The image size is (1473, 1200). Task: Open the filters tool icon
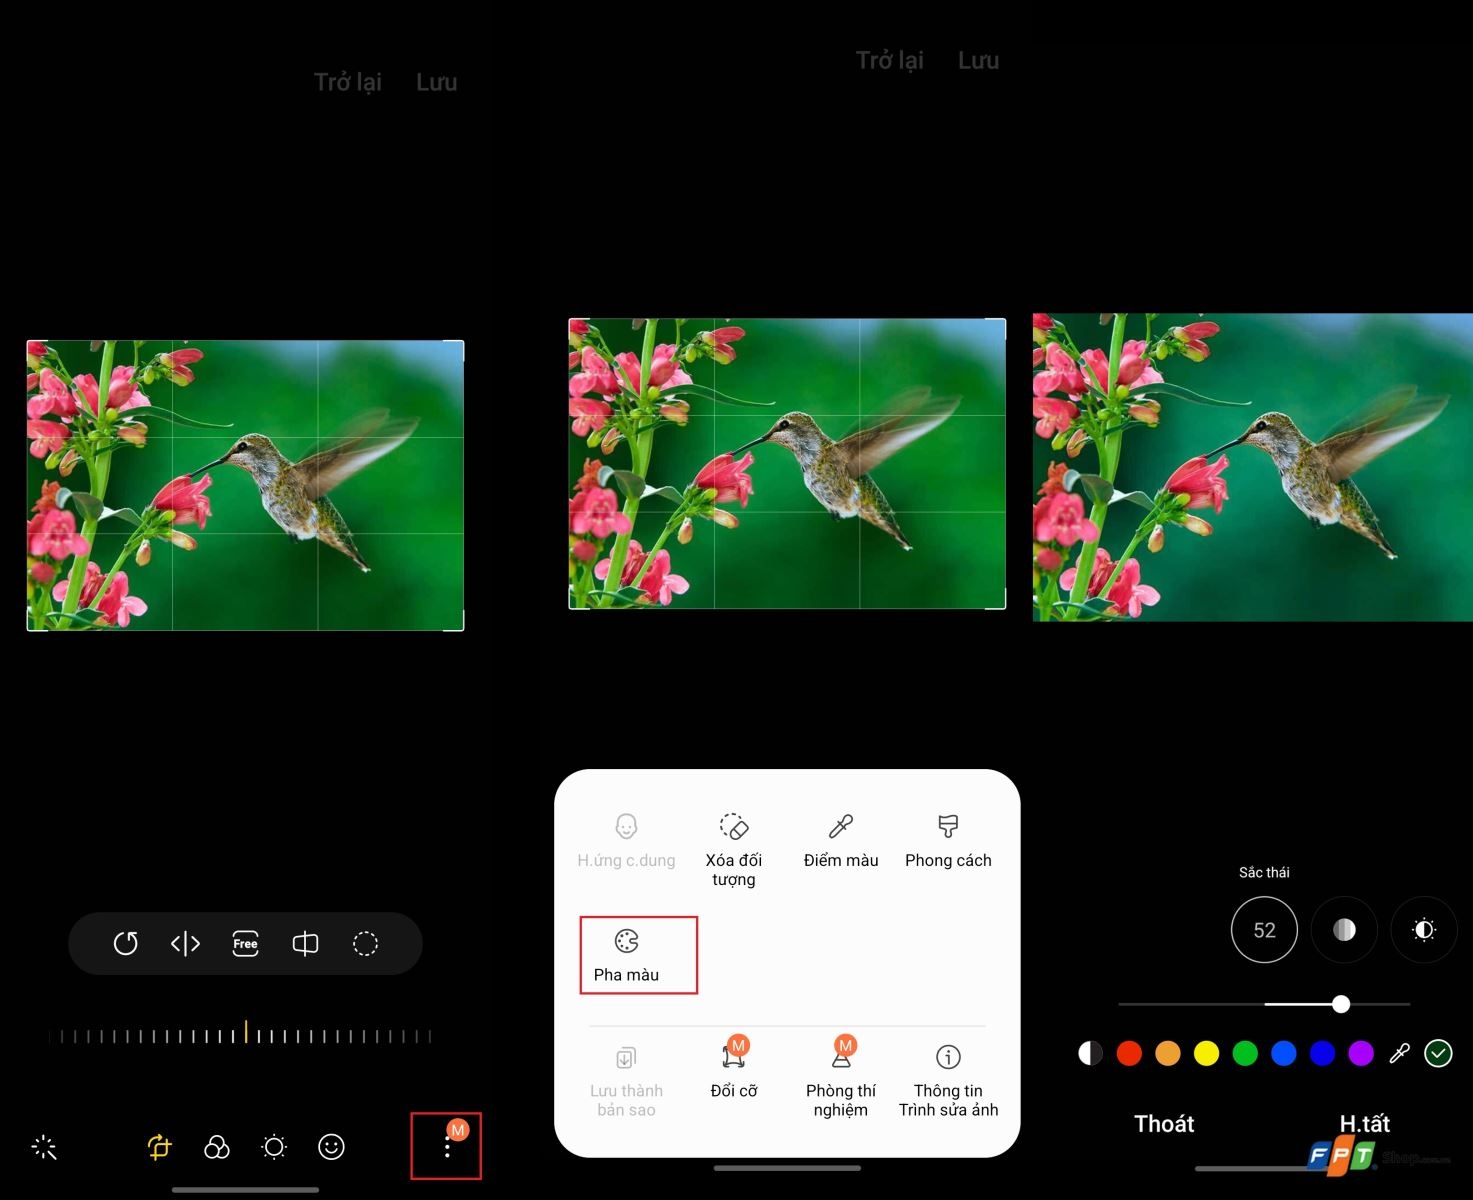(x=217, y=1147)
